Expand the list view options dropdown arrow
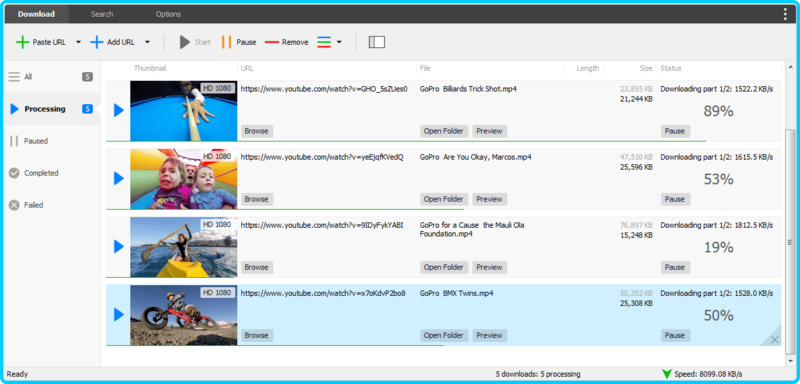 [x=339, y=42]
